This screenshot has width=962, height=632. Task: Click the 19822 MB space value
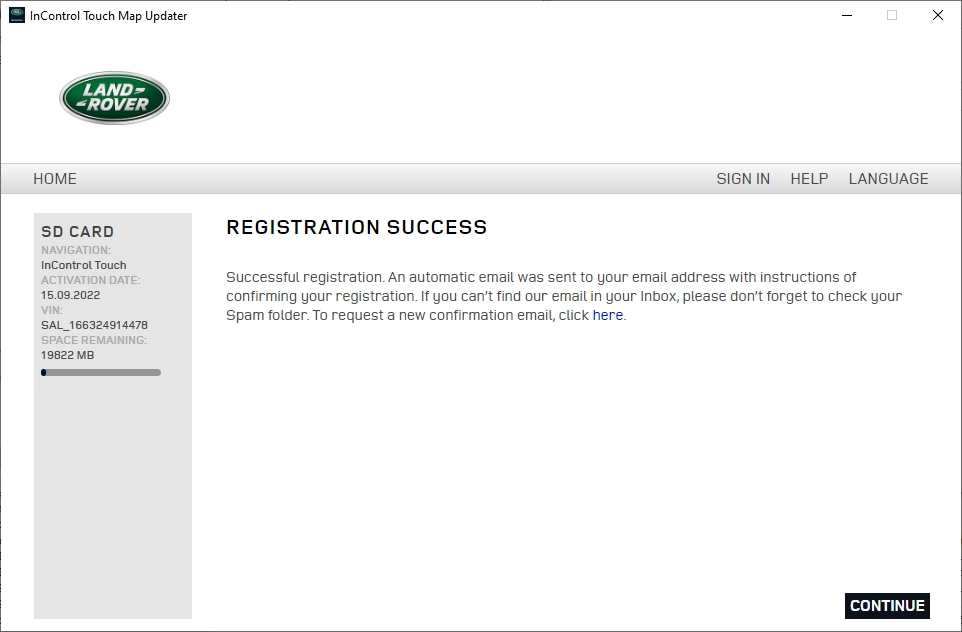(x=67, y=355)
